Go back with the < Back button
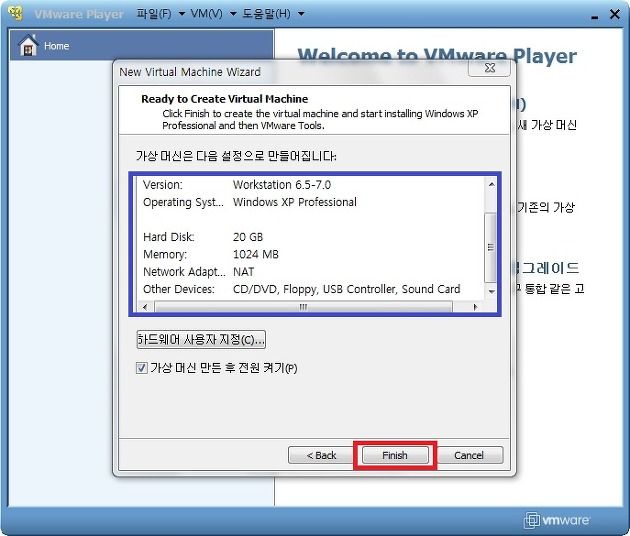The height and width of the screenshot is (536, 630). point(321,455)
